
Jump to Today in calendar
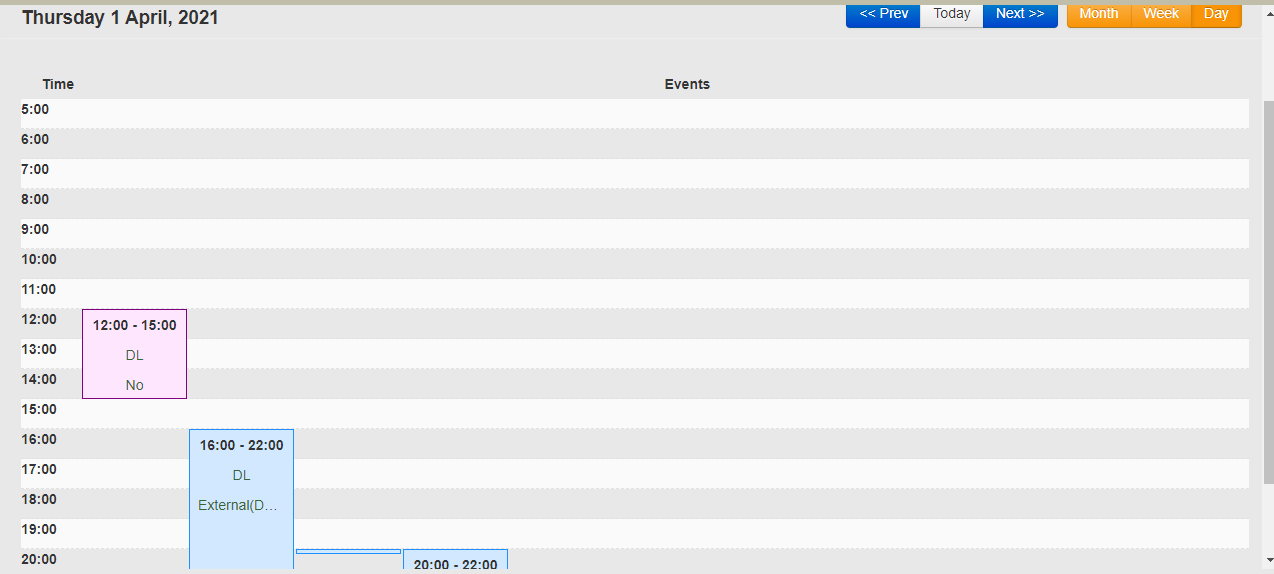(952, 14)
